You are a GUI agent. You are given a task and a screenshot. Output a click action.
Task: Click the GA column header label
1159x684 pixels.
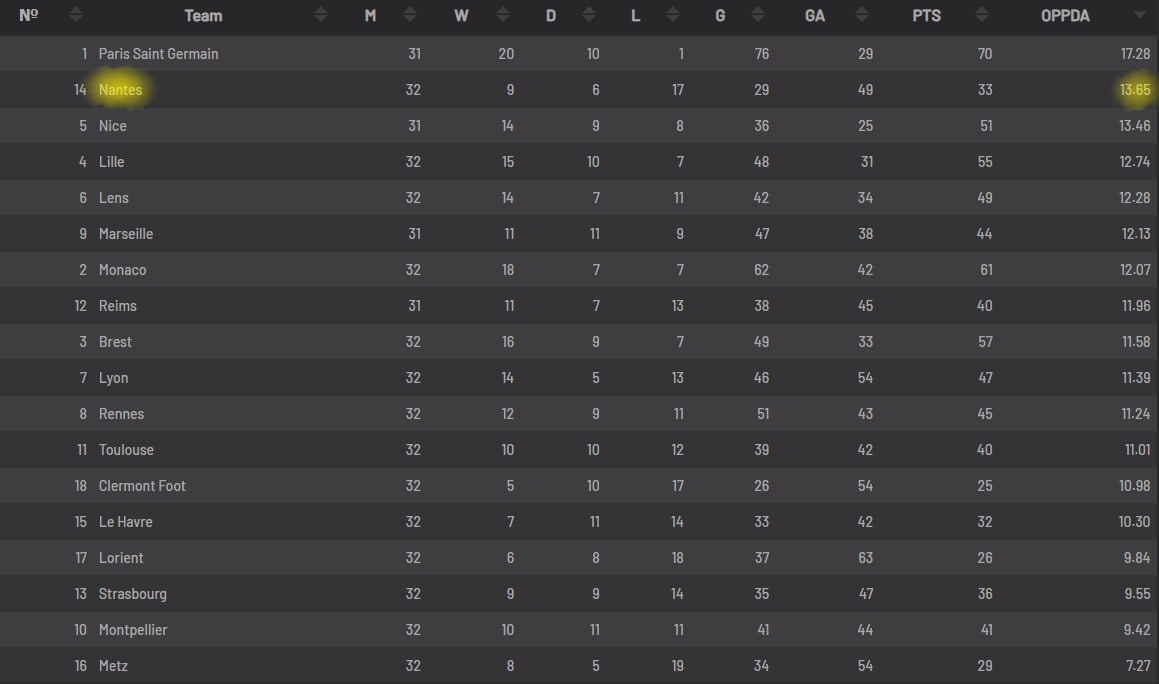pyautogui.click(x=815, y=16)
